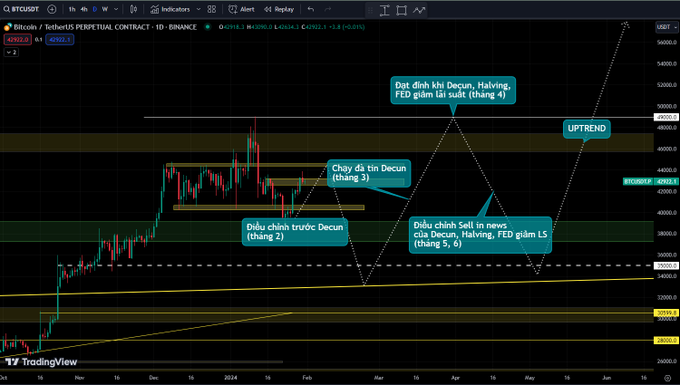680x385 pixels.
Task: Click the red sell price 42922.0 button
Action: coord(17,39)
